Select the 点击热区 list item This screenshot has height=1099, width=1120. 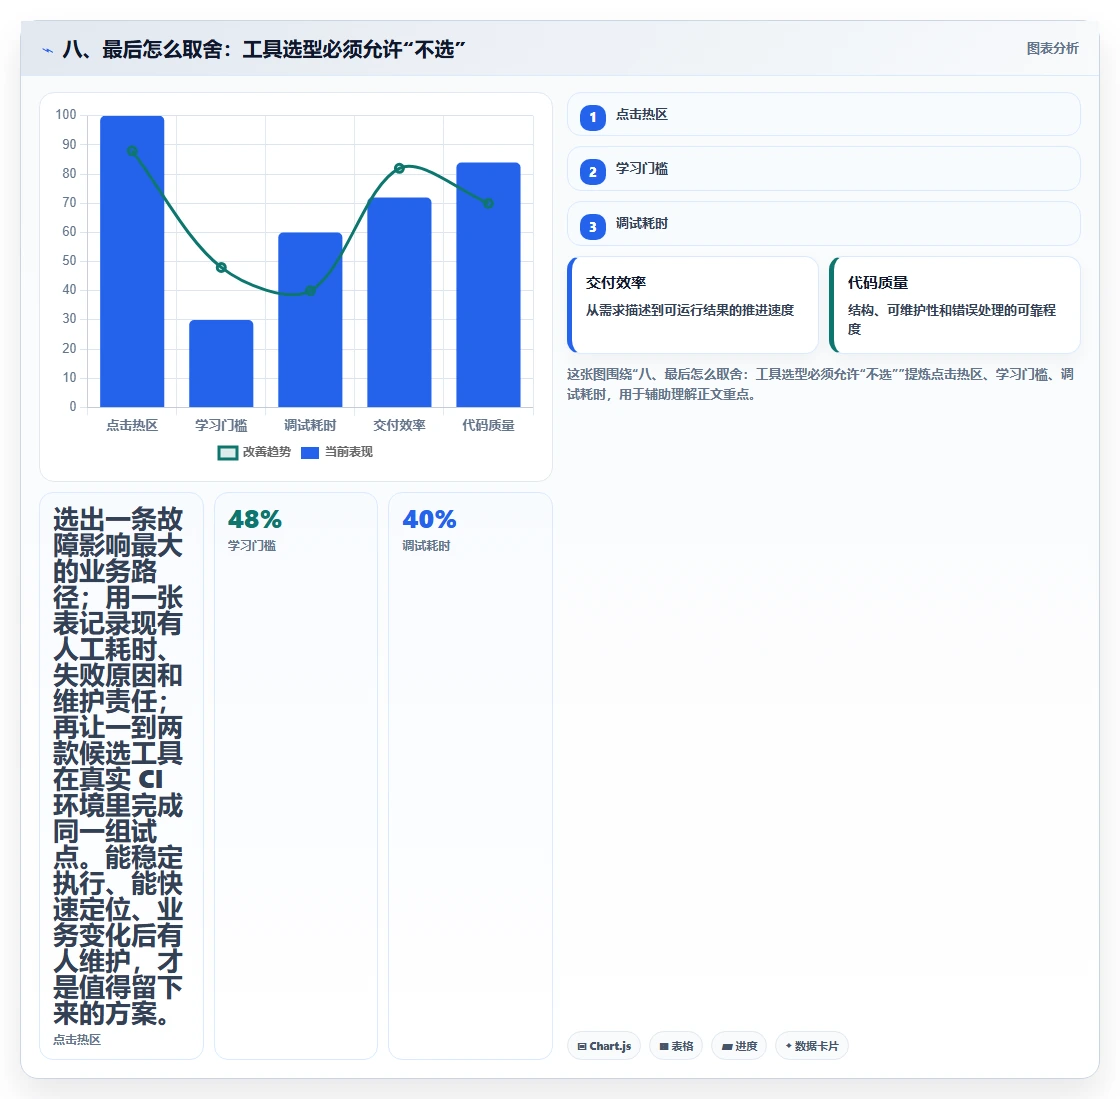(824, 114)
